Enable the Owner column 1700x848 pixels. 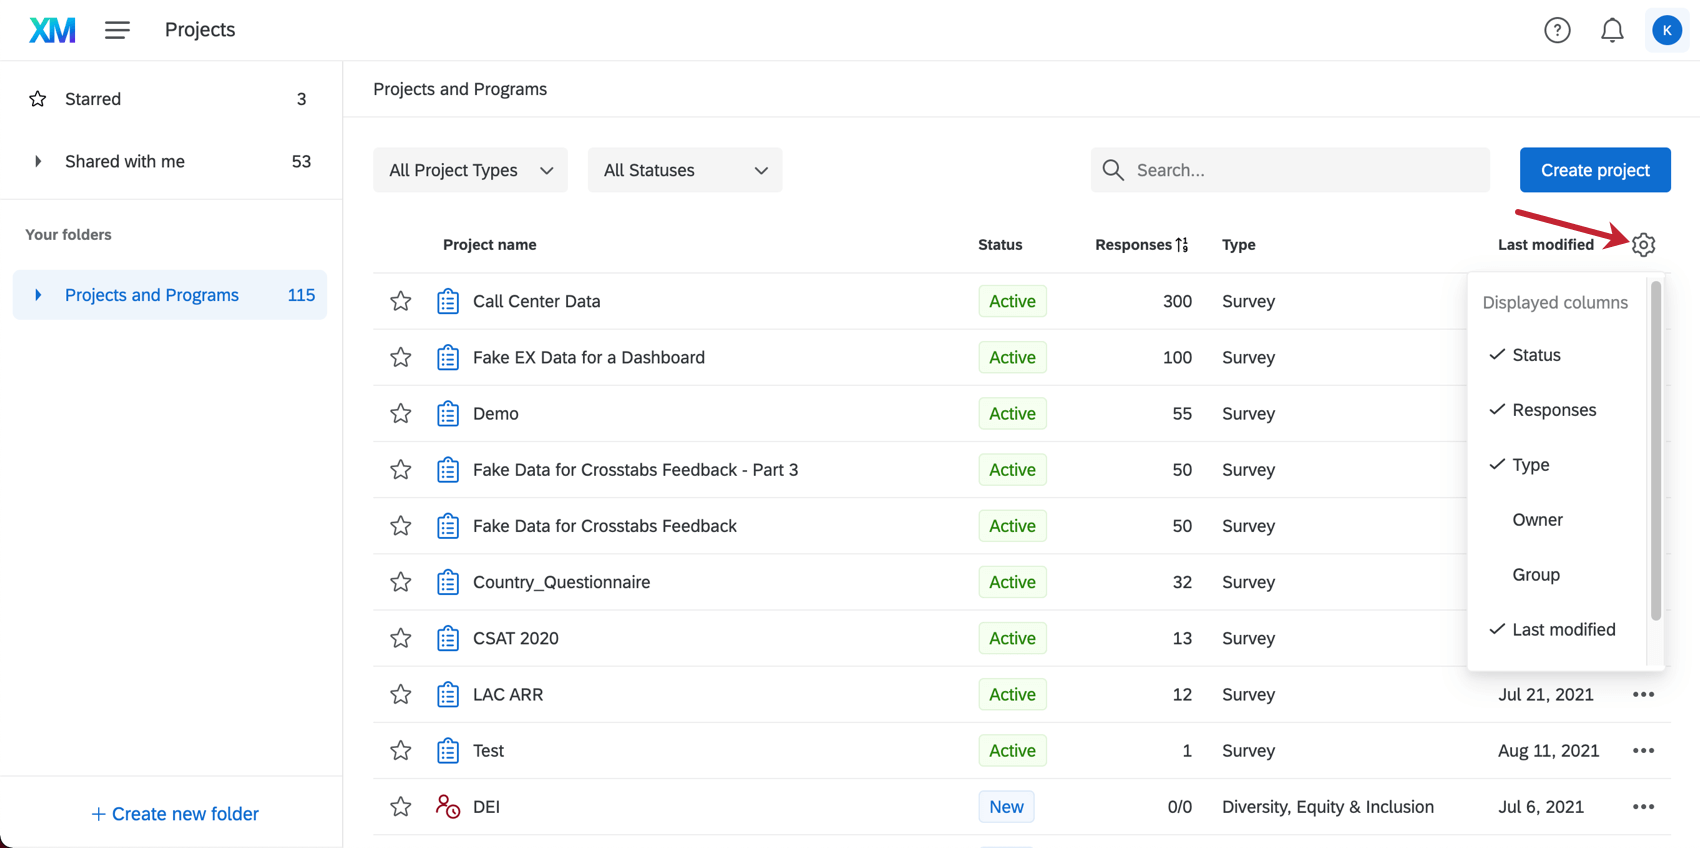(1537, 520)
